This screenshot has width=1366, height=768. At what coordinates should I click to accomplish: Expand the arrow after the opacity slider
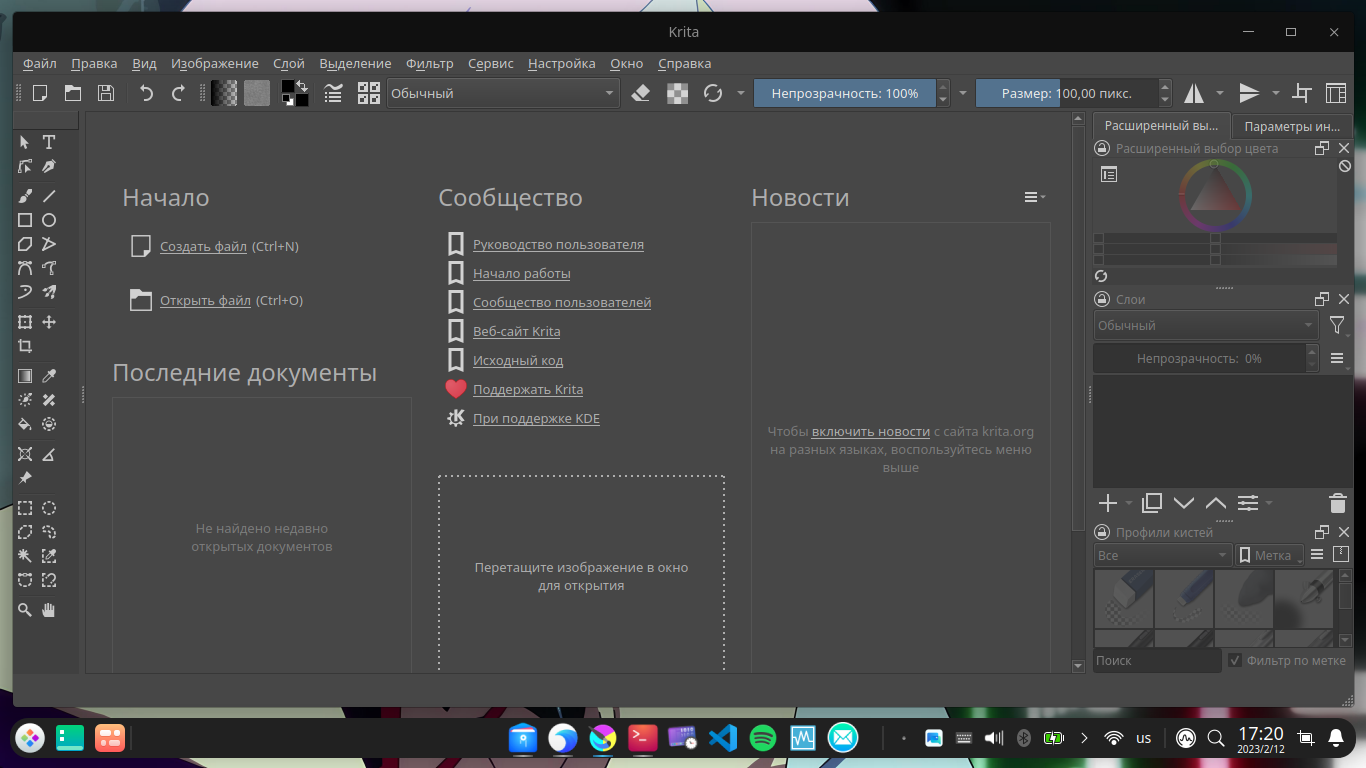point(963,93)
